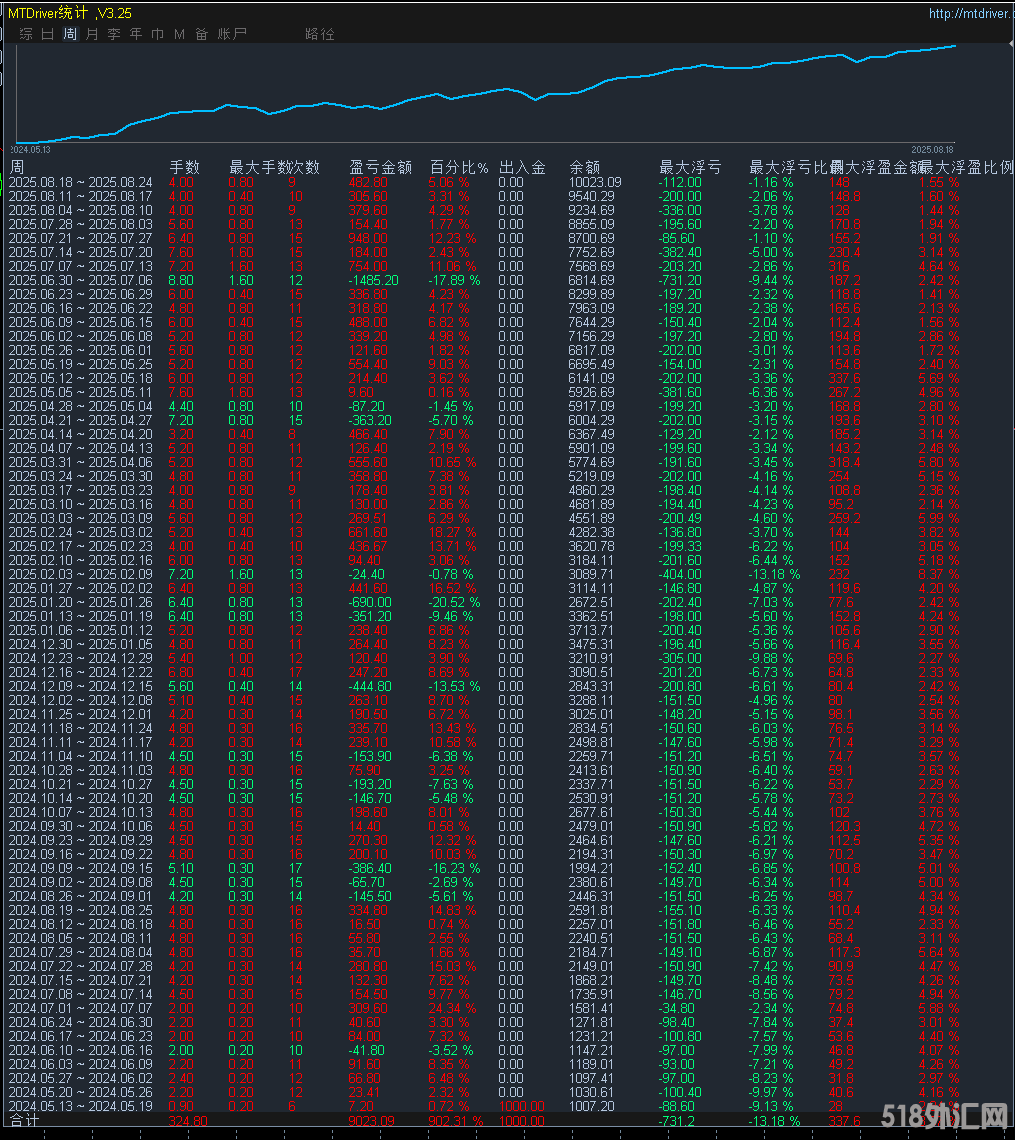The height and width of the screenshot is (1140, 1015).
Task: Open the 路径 path selector
Action: pos(320,33)
